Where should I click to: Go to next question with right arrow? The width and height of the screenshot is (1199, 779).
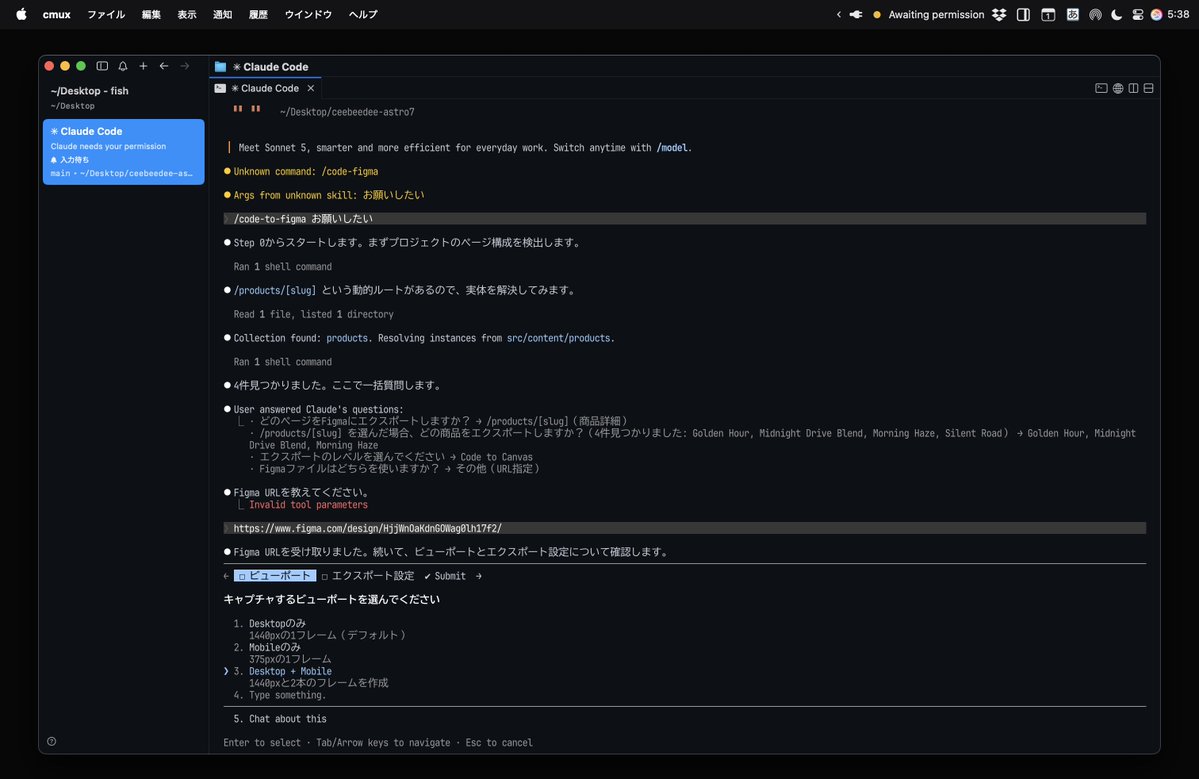[479, 576]
